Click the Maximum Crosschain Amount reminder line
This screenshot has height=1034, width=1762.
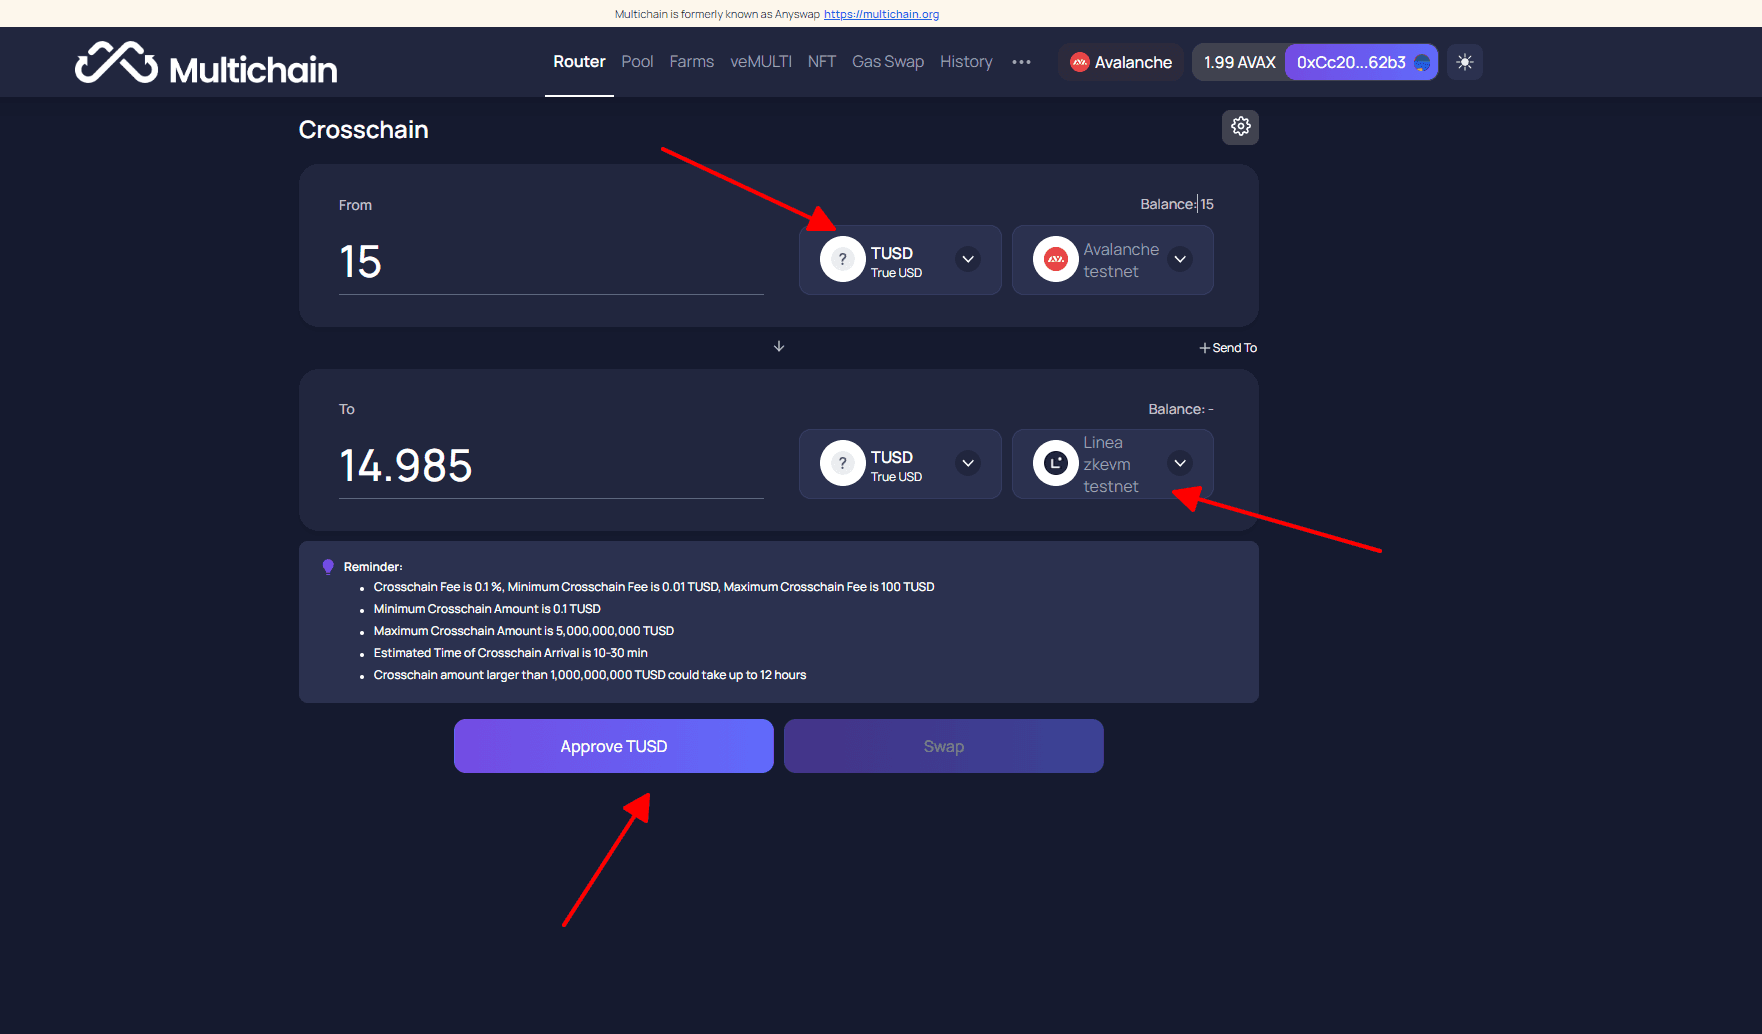coord(524,631)
